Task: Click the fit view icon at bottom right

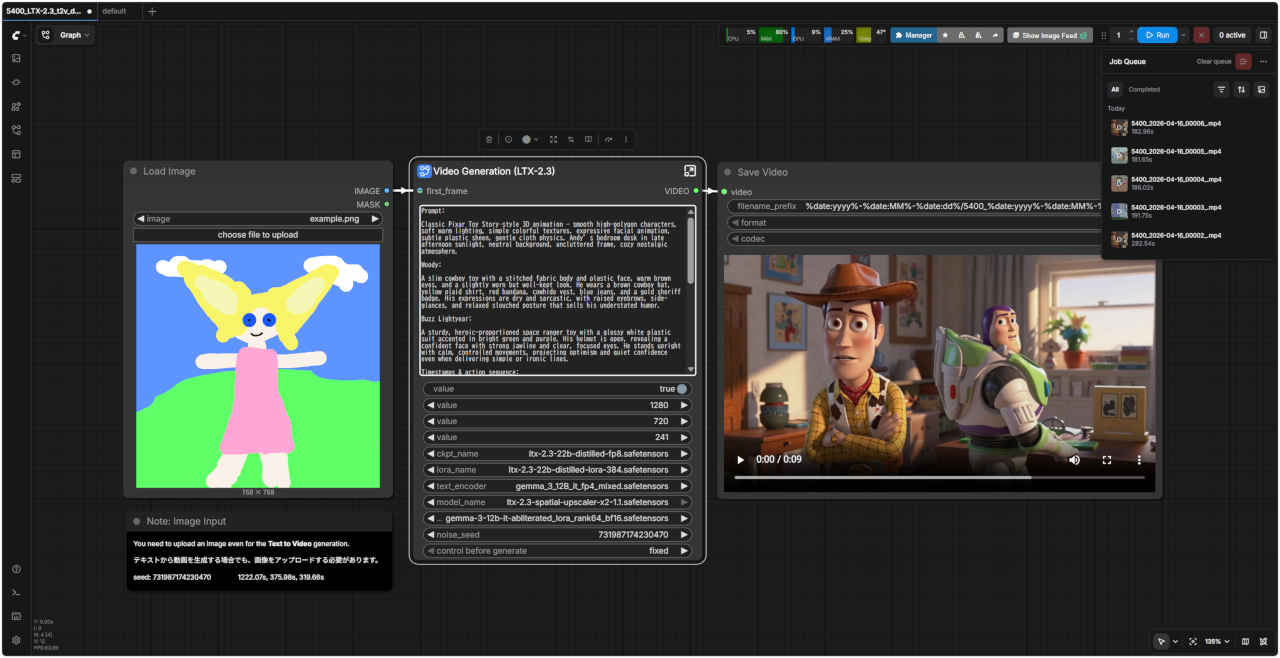Action: [x=1193, y=641]
